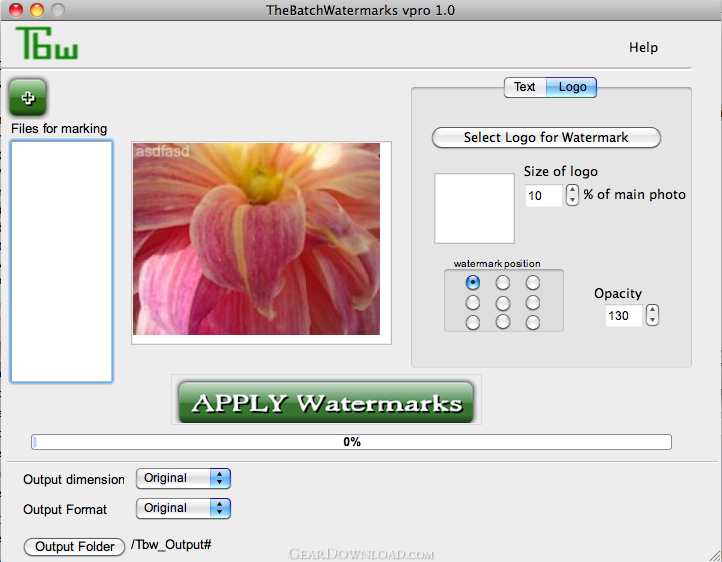The height and width of the screenshot is (562, 722).
Task: Increase logo size with stepper up arrow
Action: [x=572, y=190]
